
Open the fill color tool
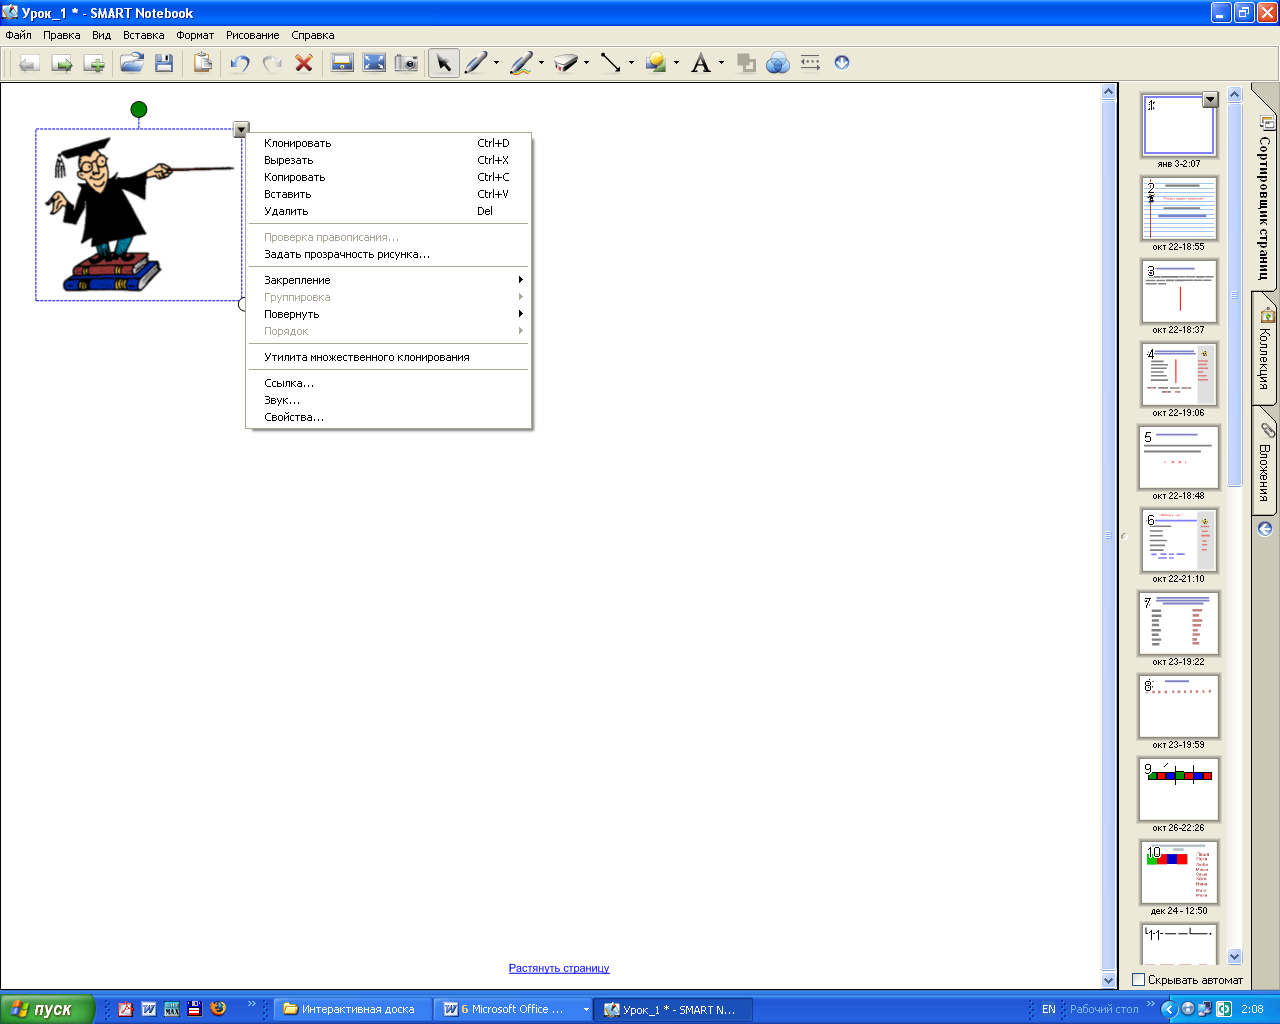tap(746, 63)
